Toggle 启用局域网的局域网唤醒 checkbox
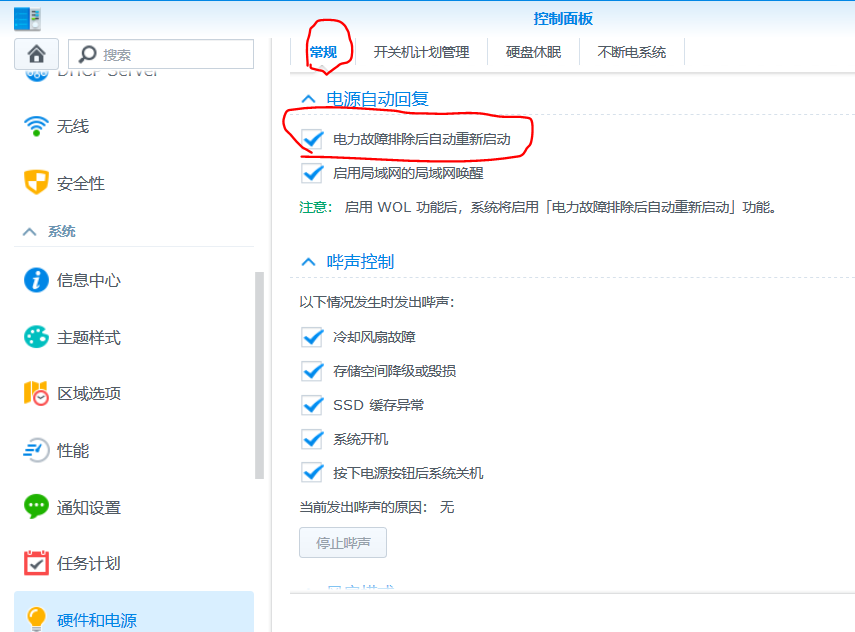Image resolution: width=855 pixels, height=632 pixels. tap(312, 173)
